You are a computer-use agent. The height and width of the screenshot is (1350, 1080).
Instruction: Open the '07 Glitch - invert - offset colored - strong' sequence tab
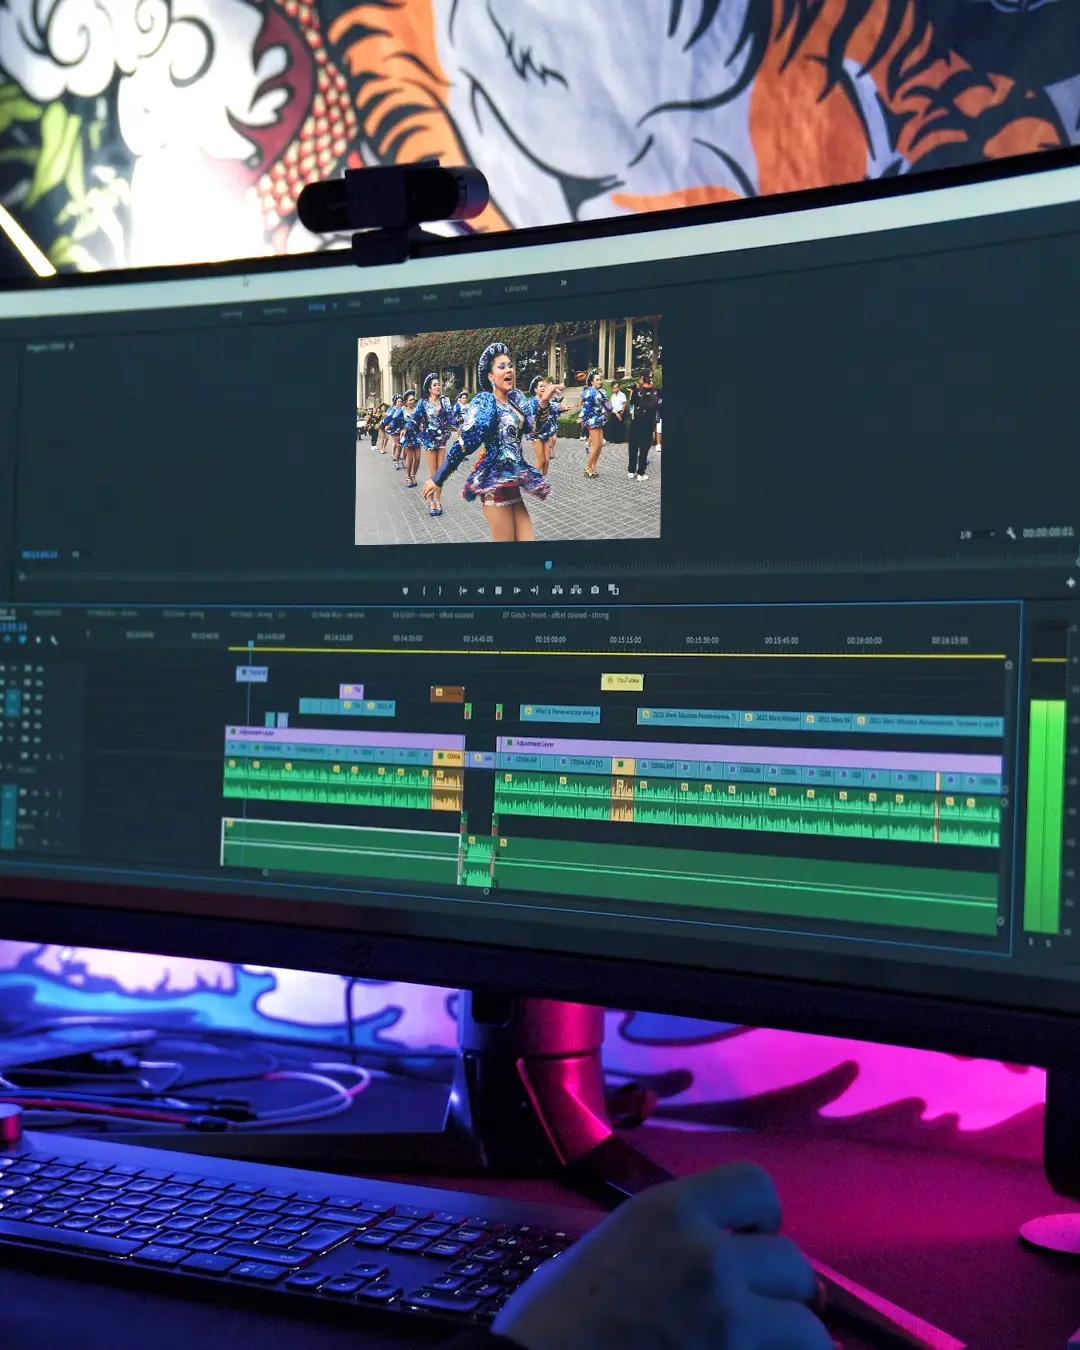point(555,615)
